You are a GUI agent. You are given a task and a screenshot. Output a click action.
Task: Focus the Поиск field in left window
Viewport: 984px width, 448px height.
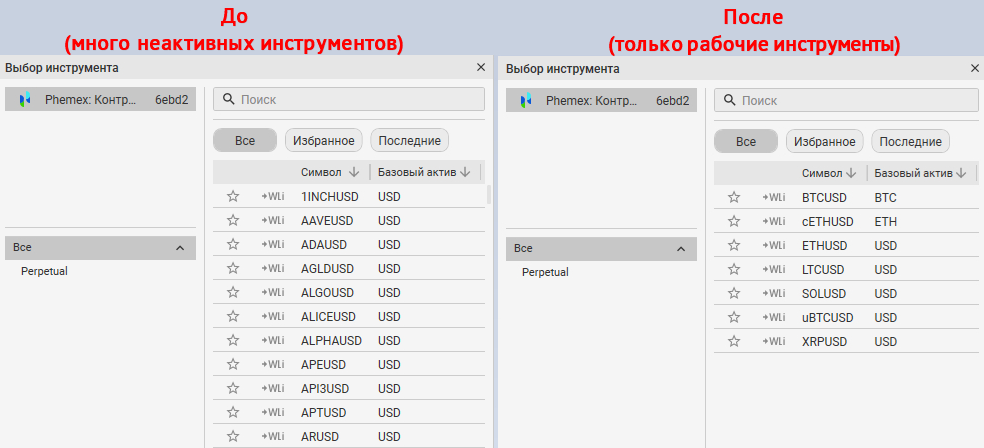click(349, 99)
